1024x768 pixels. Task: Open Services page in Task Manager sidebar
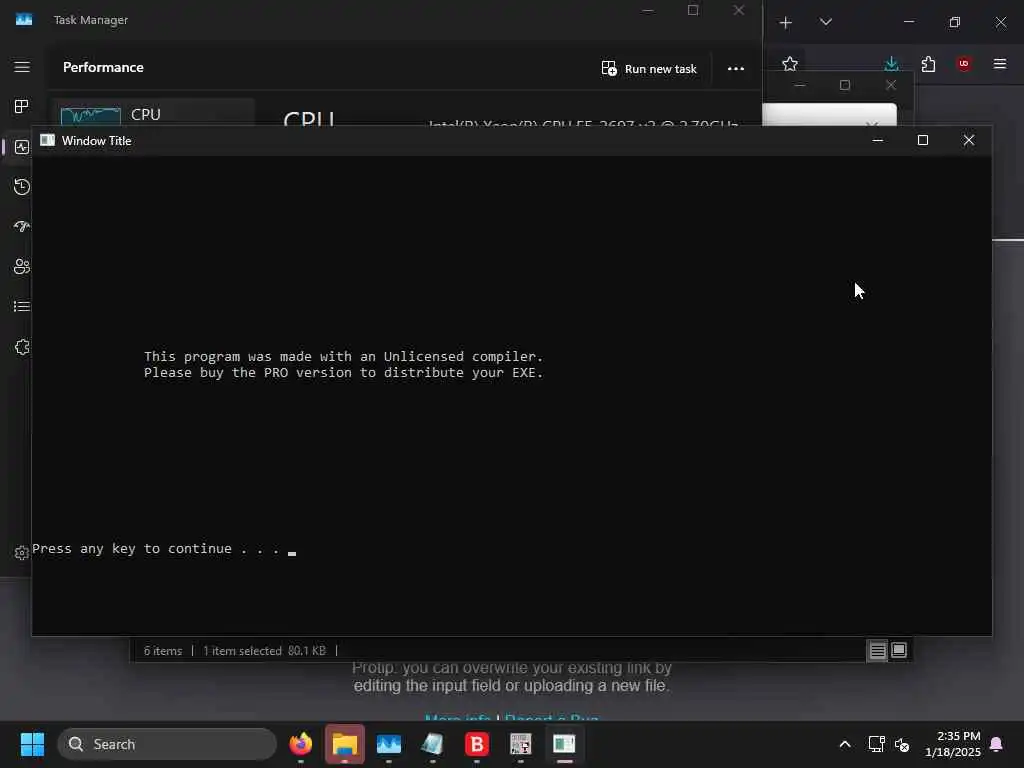(x=22, y=347)
